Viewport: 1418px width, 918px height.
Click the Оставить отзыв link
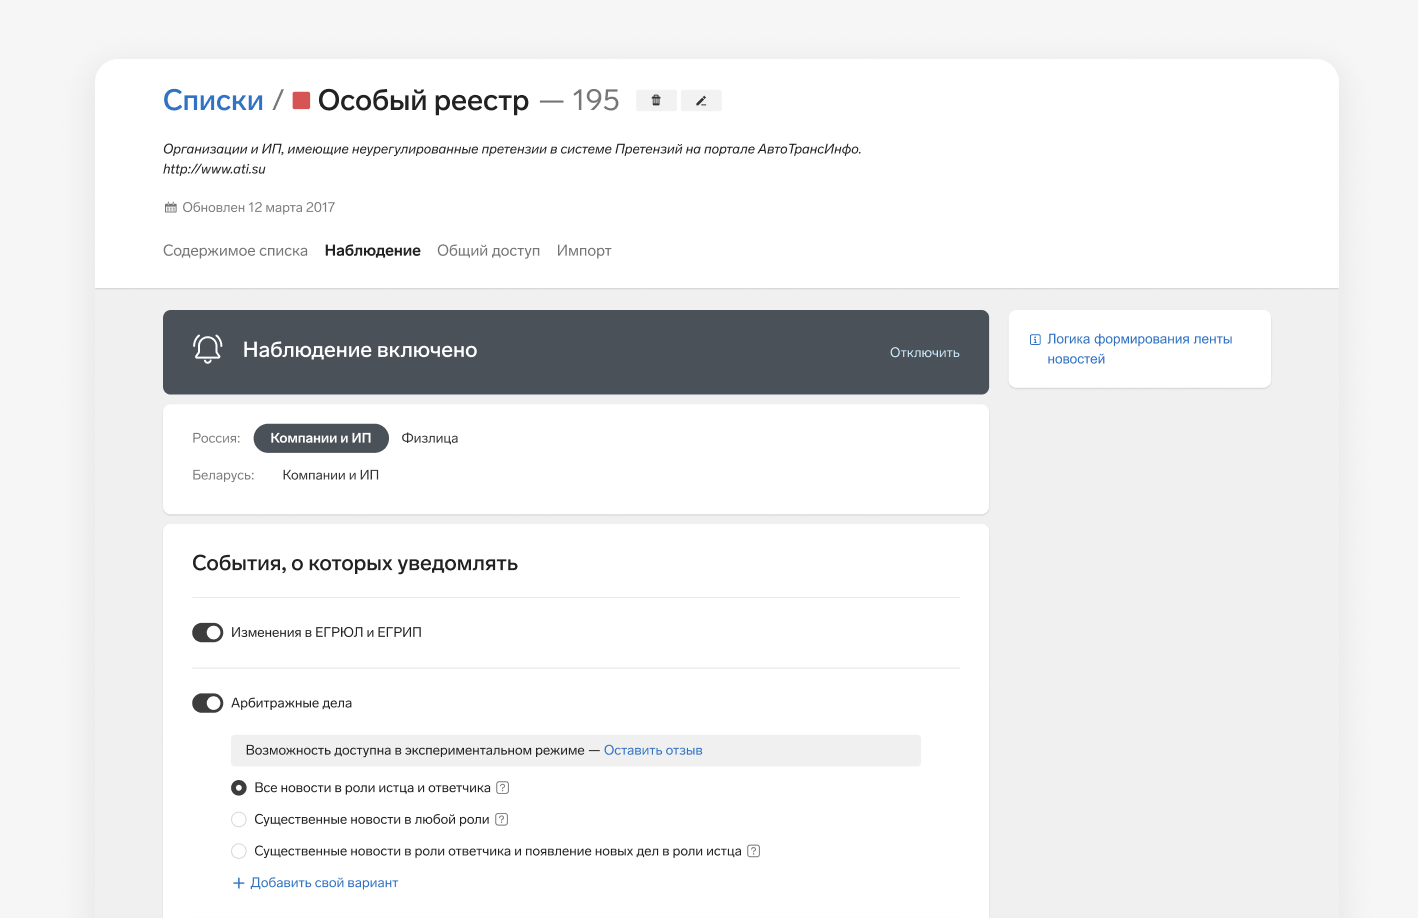click(653, 750)
